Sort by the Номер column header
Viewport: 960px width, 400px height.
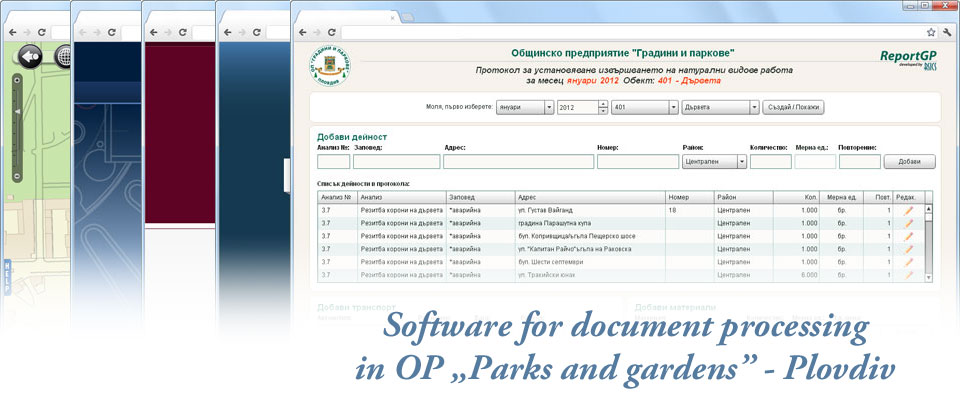click(689, 197)
